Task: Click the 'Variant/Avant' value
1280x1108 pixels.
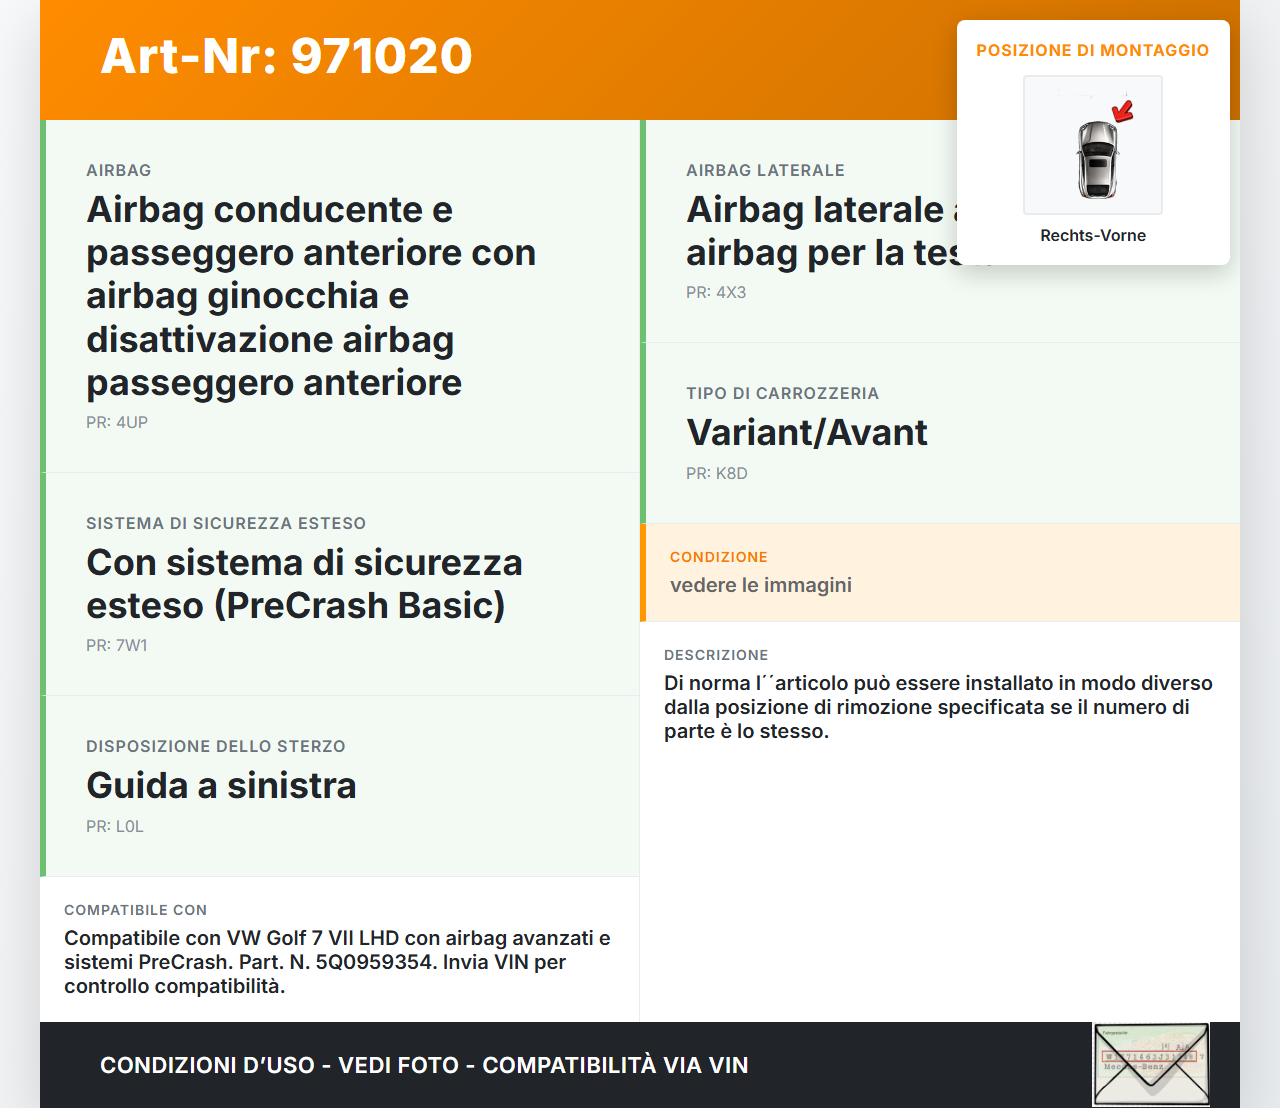Action: [x=807, y=432]
